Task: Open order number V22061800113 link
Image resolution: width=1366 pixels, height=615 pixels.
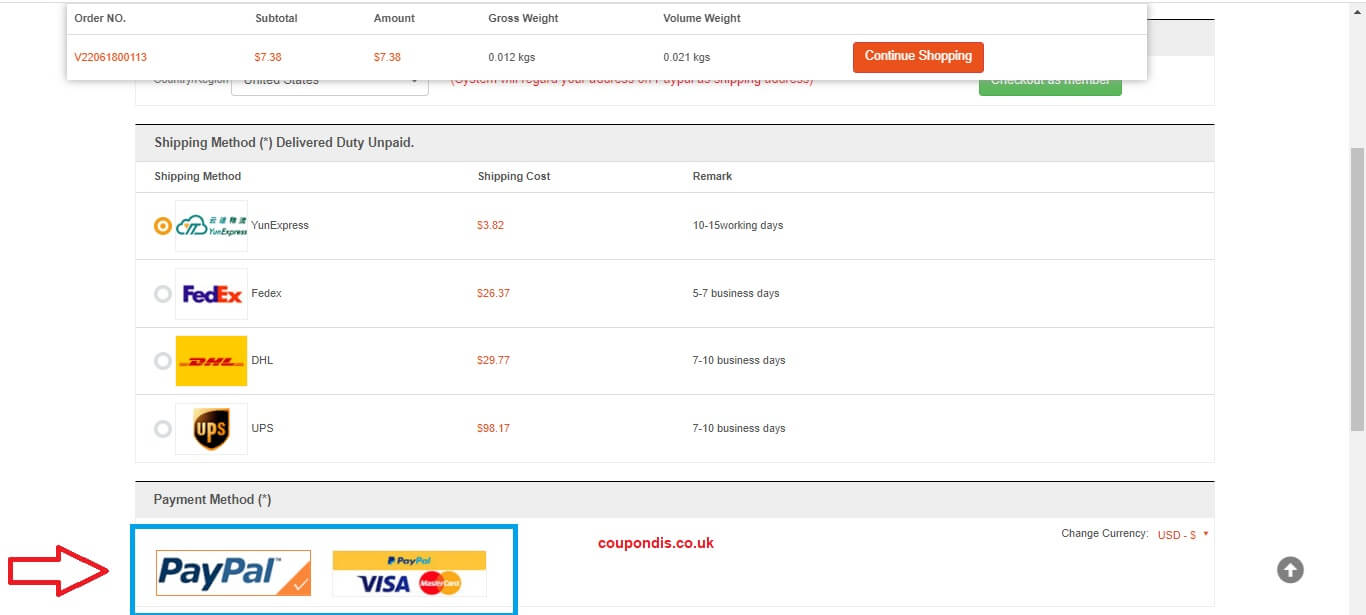Action: tap(110, 57)
